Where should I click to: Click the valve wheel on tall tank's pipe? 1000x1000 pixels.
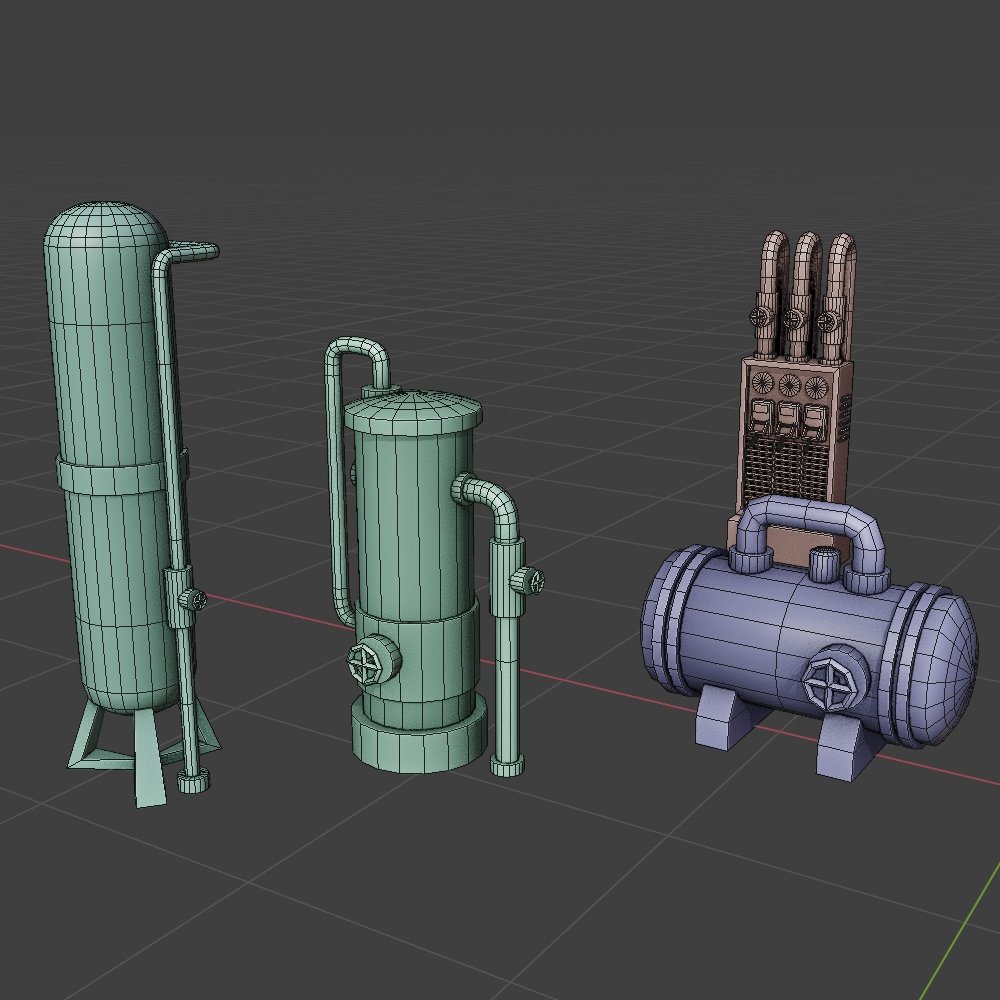tap(191, 600)
